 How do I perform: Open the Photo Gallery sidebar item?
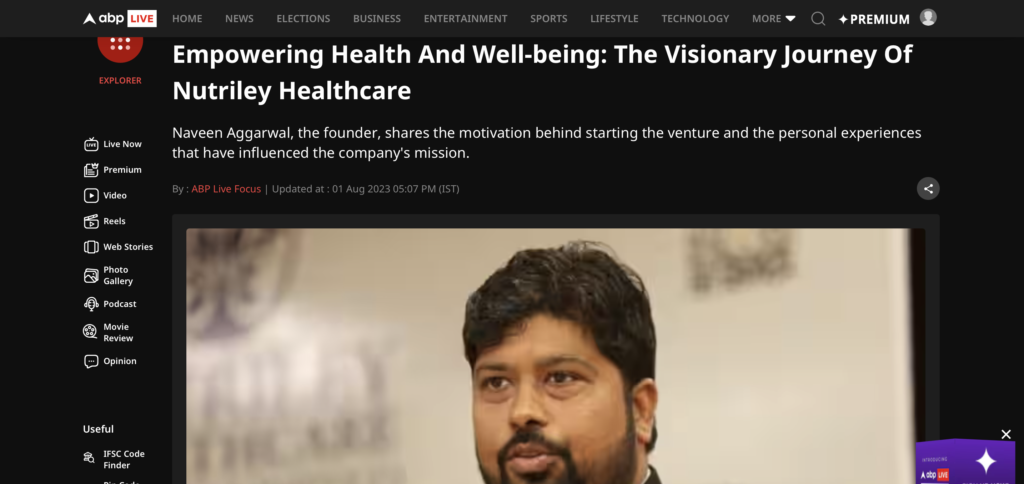click(x=109, y=276)
